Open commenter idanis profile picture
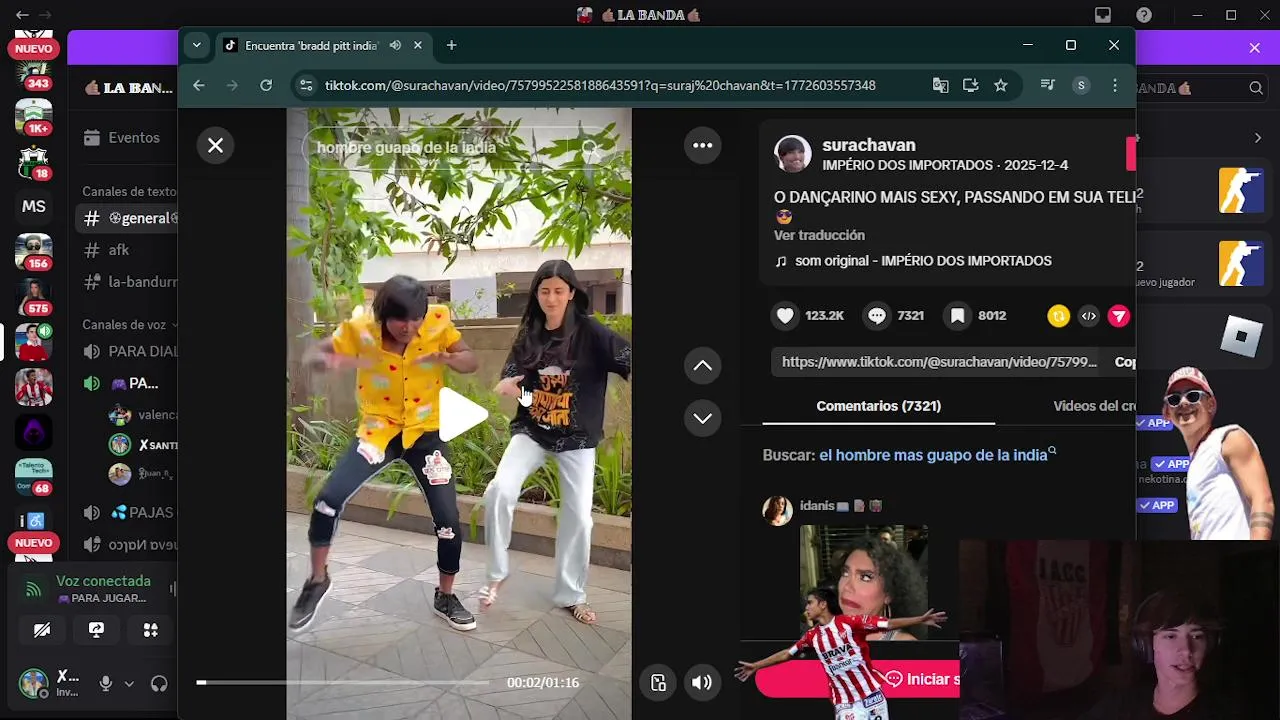1280x720 pixels. pyautogui.click(x=777, y=510)
